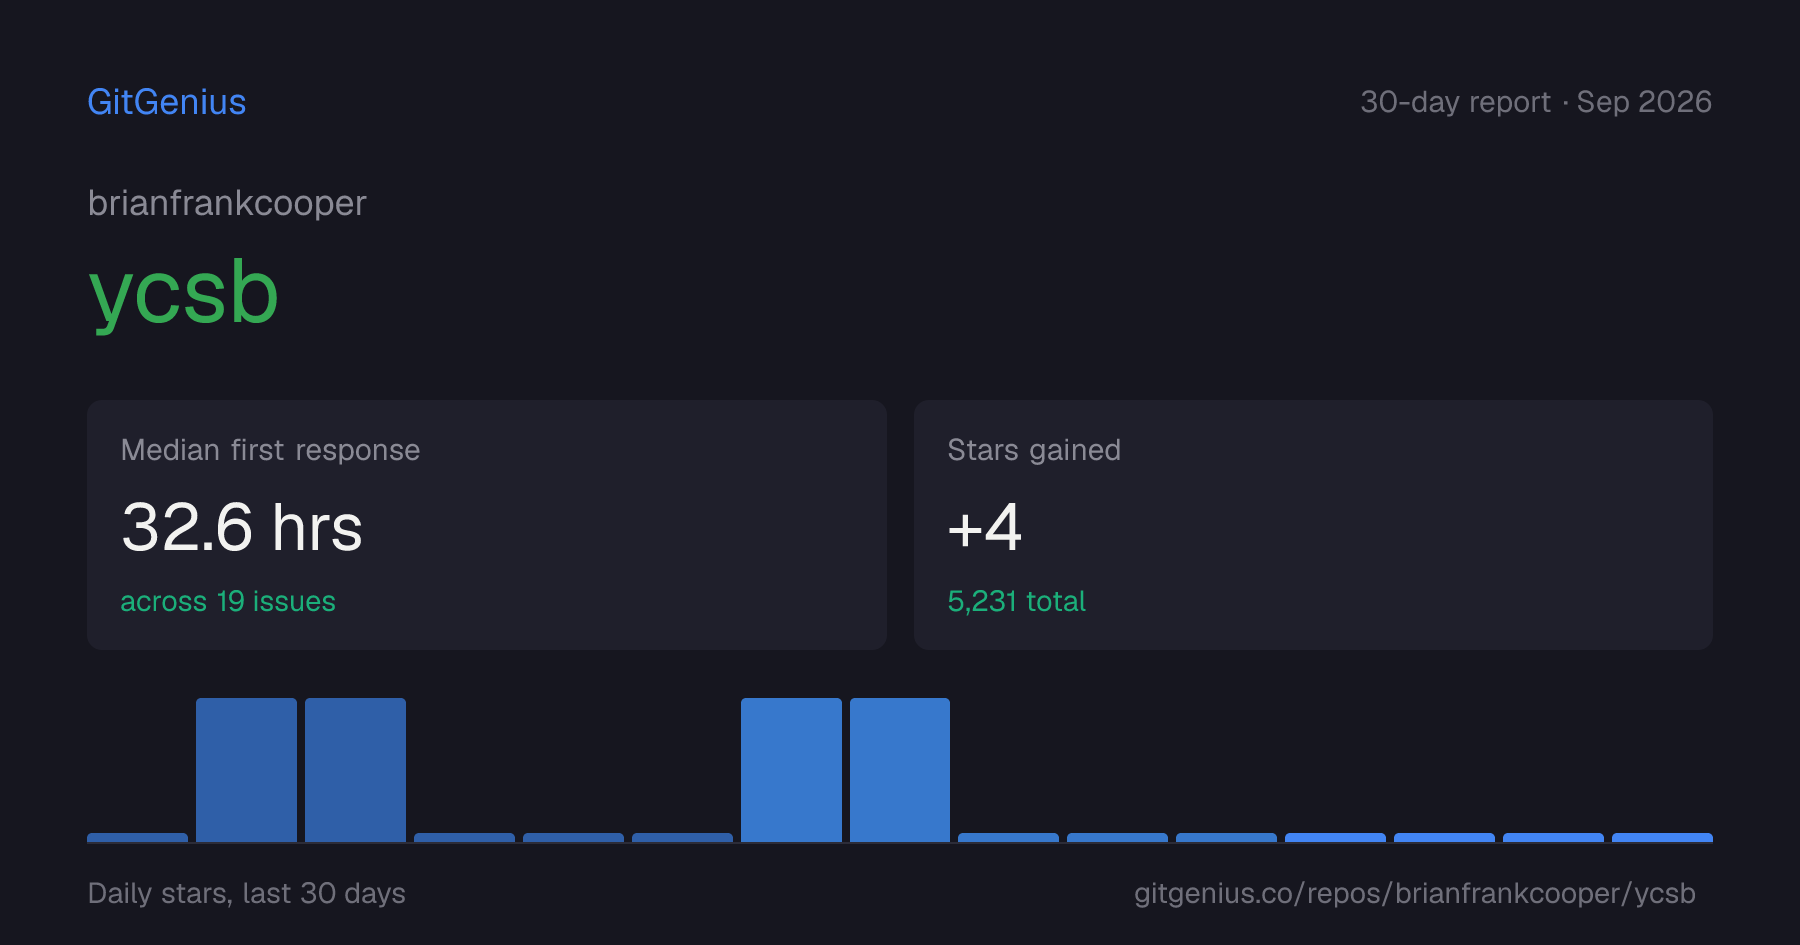Click the +4 stars gained value
1800x945 pixels.
coord(984,527)
